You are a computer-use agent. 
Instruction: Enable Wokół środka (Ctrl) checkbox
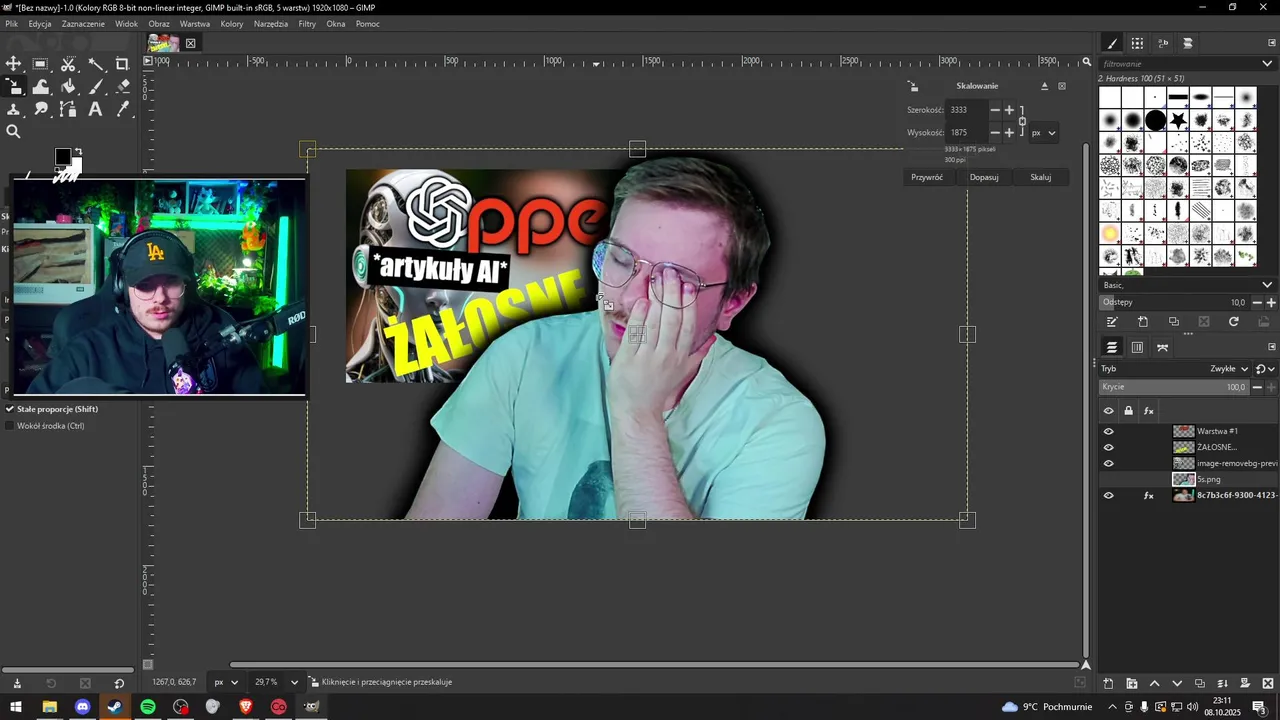10,426
